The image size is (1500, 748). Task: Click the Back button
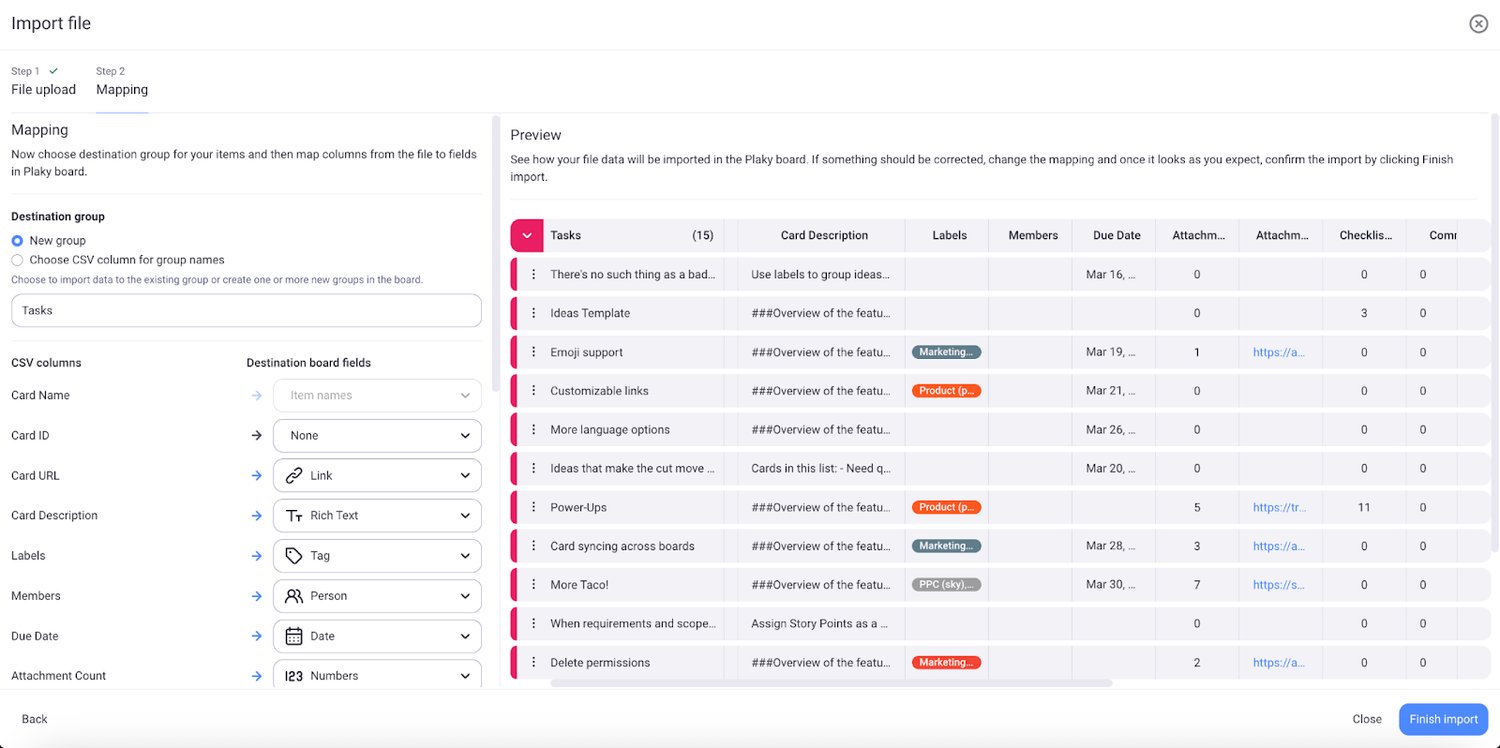[35, 719]
